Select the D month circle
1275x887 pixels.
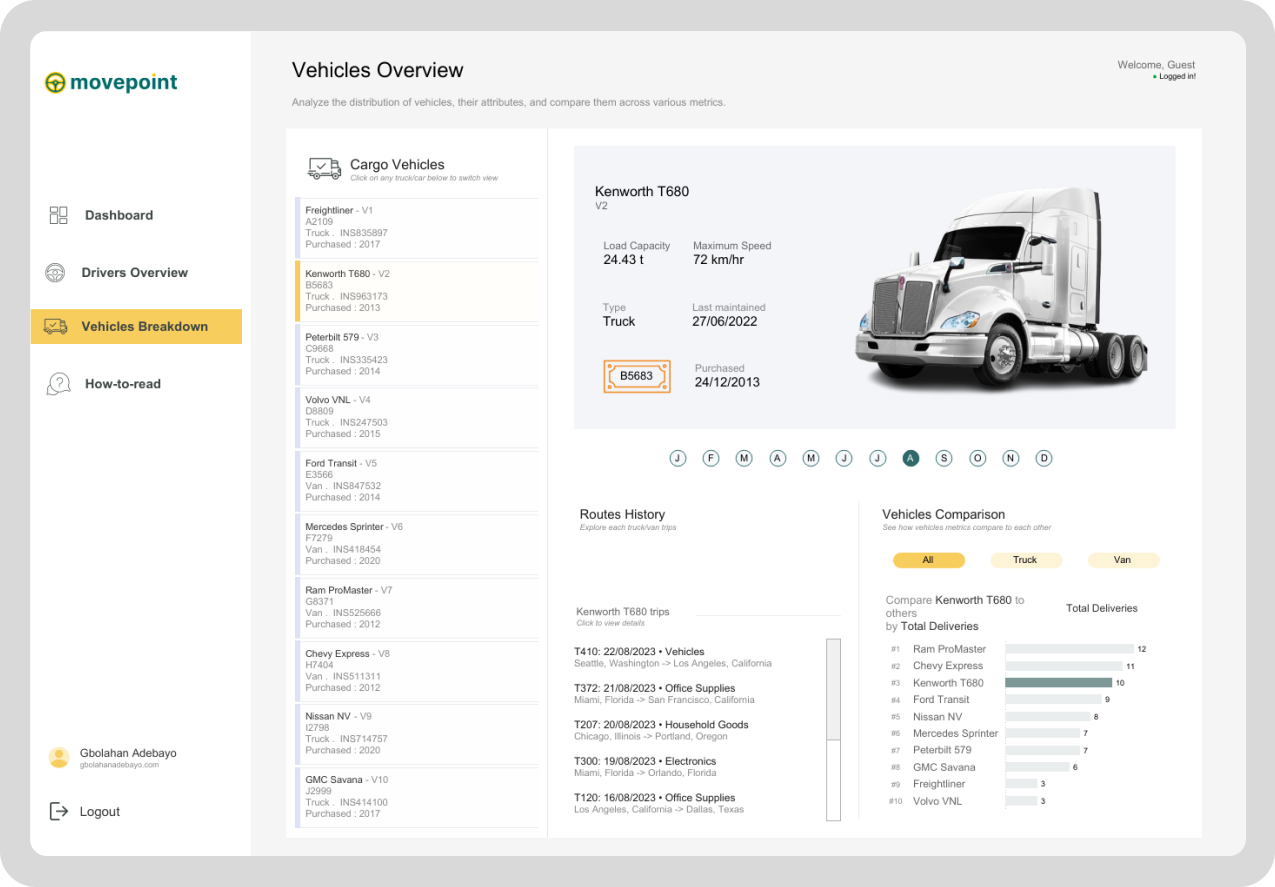coord(1044,458)
